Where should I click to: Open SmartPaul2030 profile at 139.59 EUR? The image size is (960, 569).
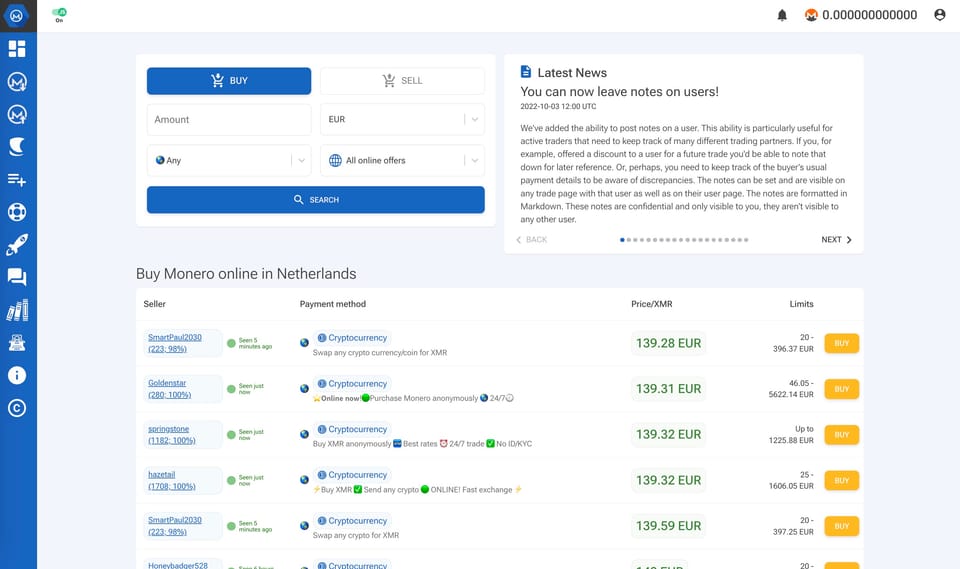point(174,526)
